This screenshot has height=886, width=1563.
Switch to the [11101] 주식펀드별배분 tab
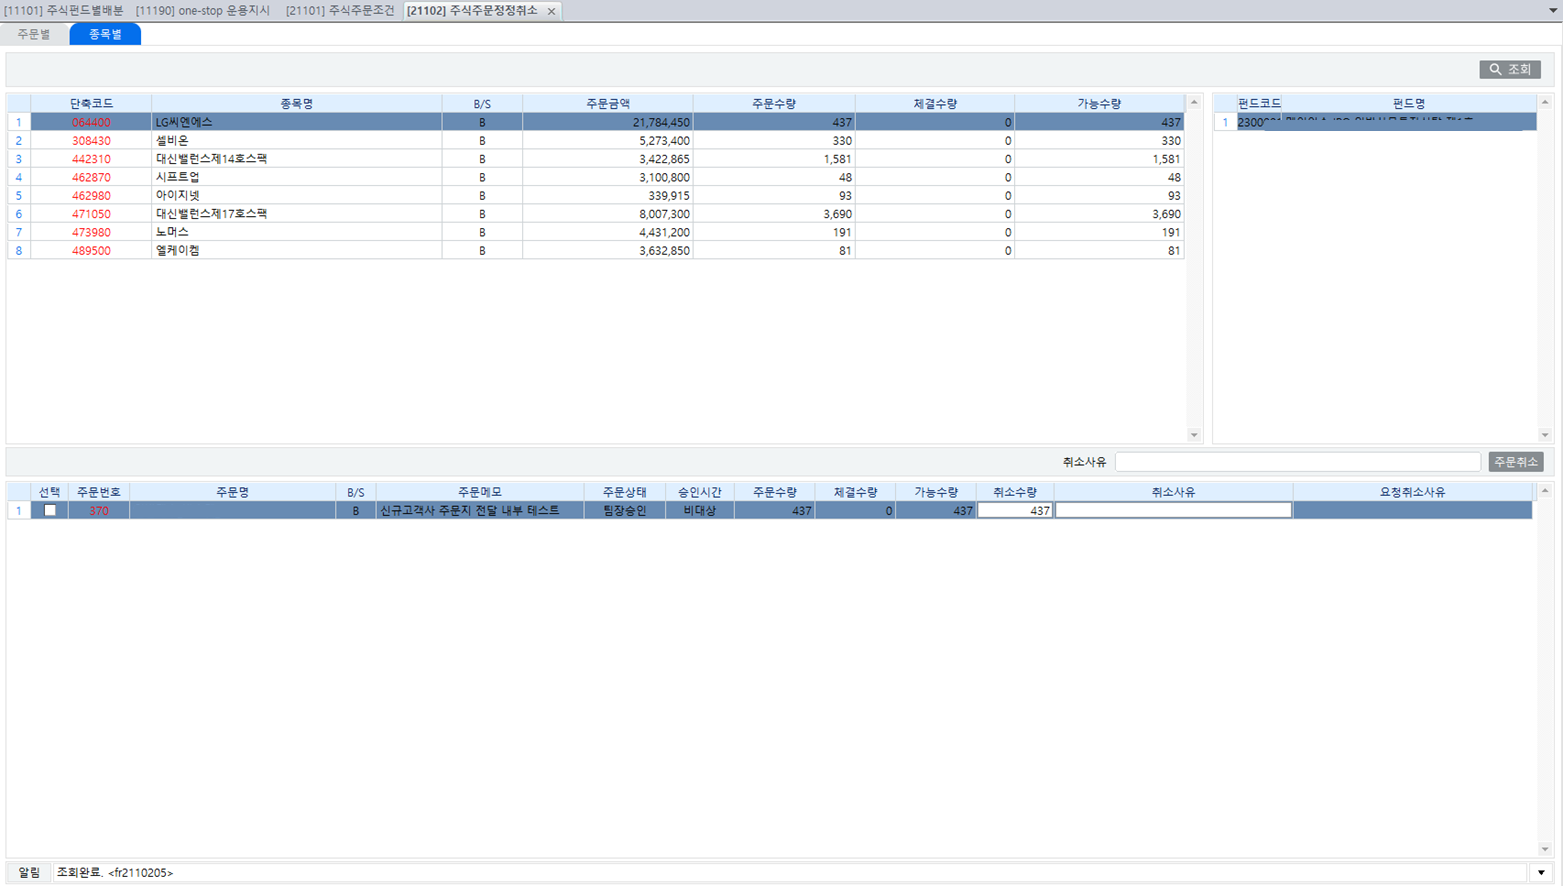(x=64, y=10)
